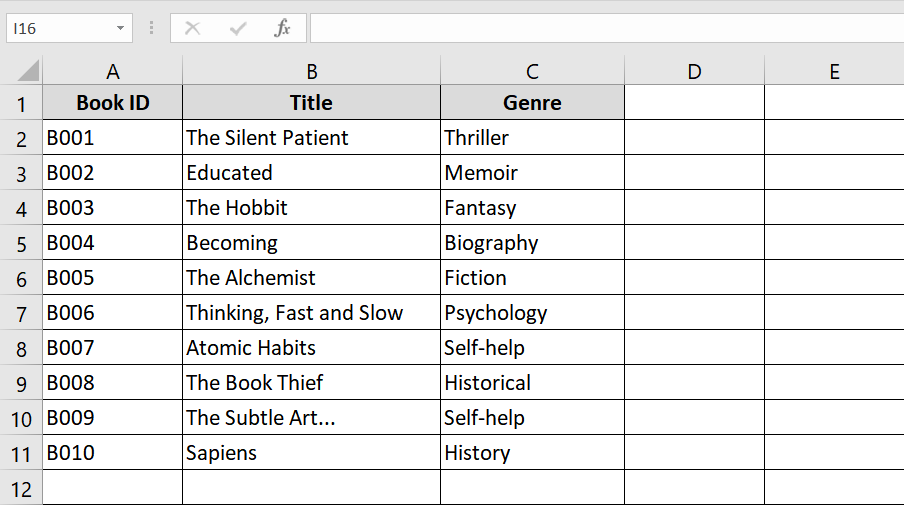Select the Thriller genre cell
The image size is (904, 505).
(532, 138)
